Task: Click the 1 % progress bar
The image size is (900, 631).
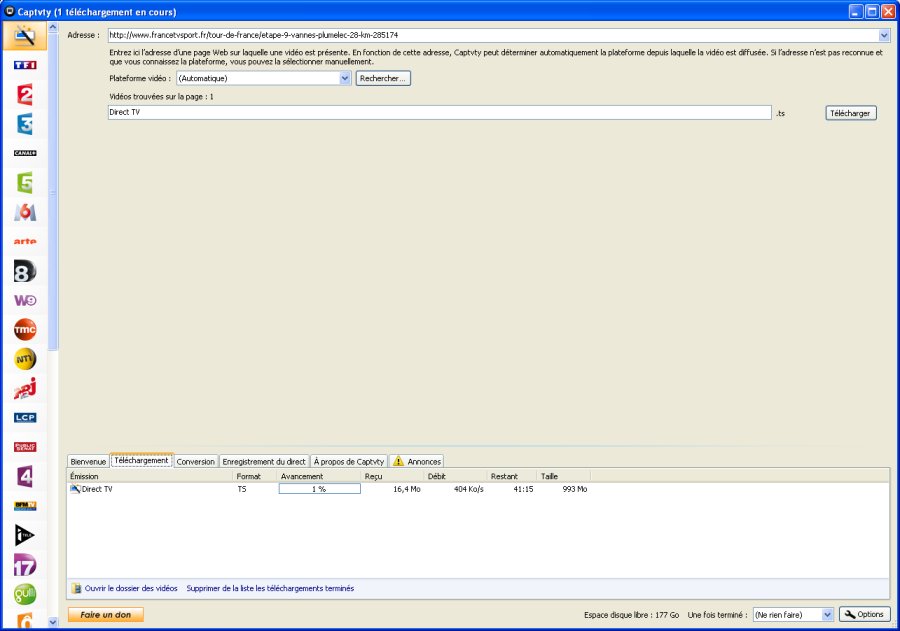Action: pyautogui.click(x=320, y=489)
